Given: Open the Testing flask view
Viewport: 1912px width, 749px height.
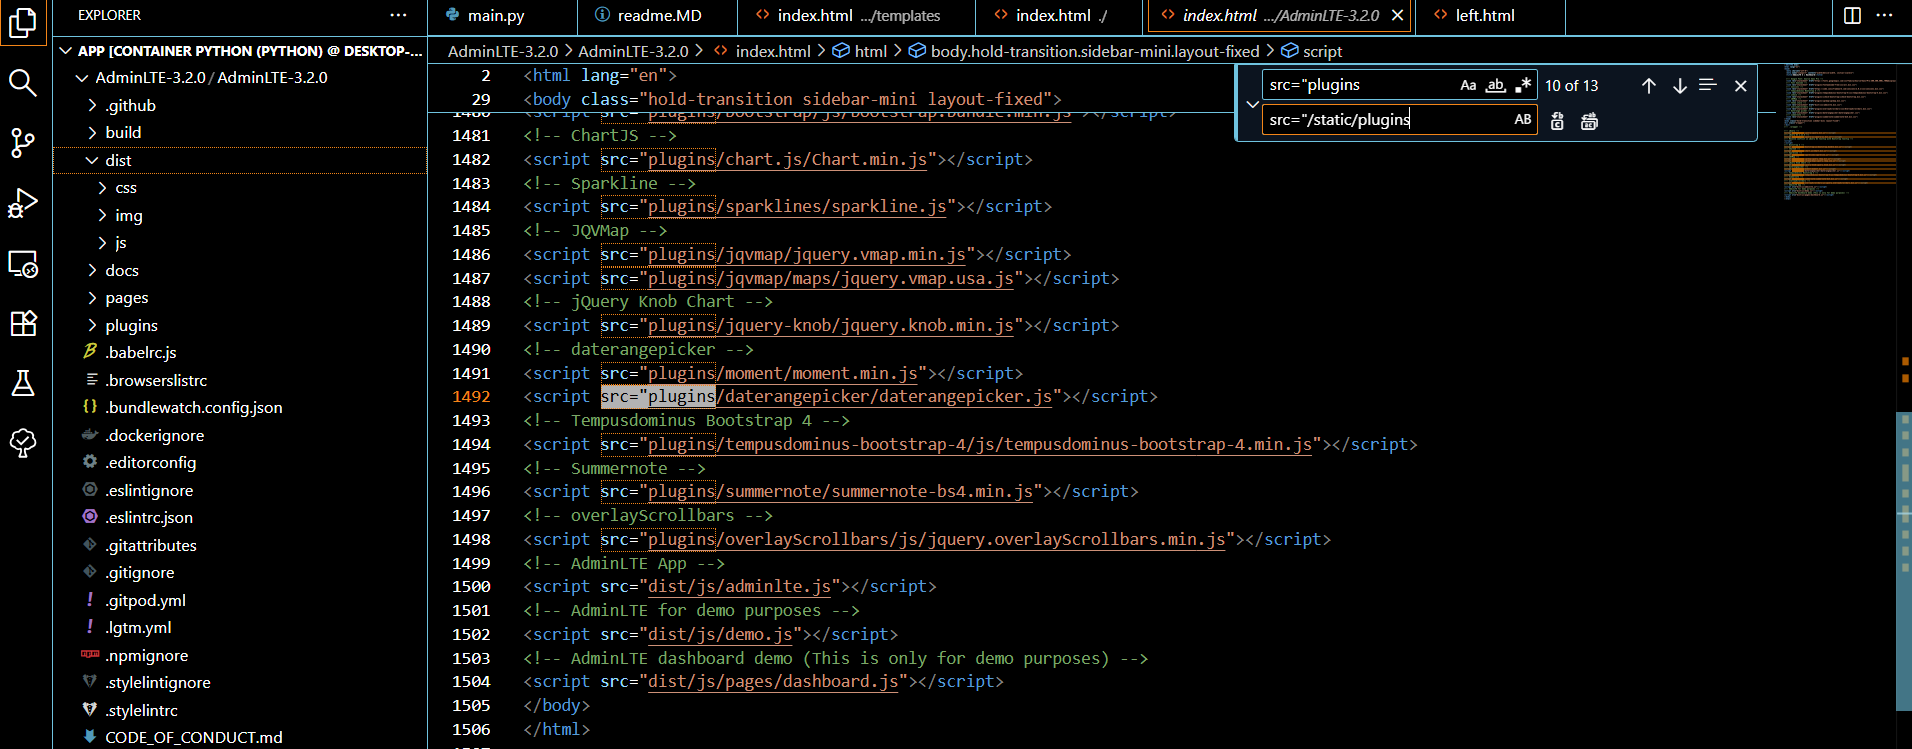Looking at the screenshot, I should [x=23, y=383].
